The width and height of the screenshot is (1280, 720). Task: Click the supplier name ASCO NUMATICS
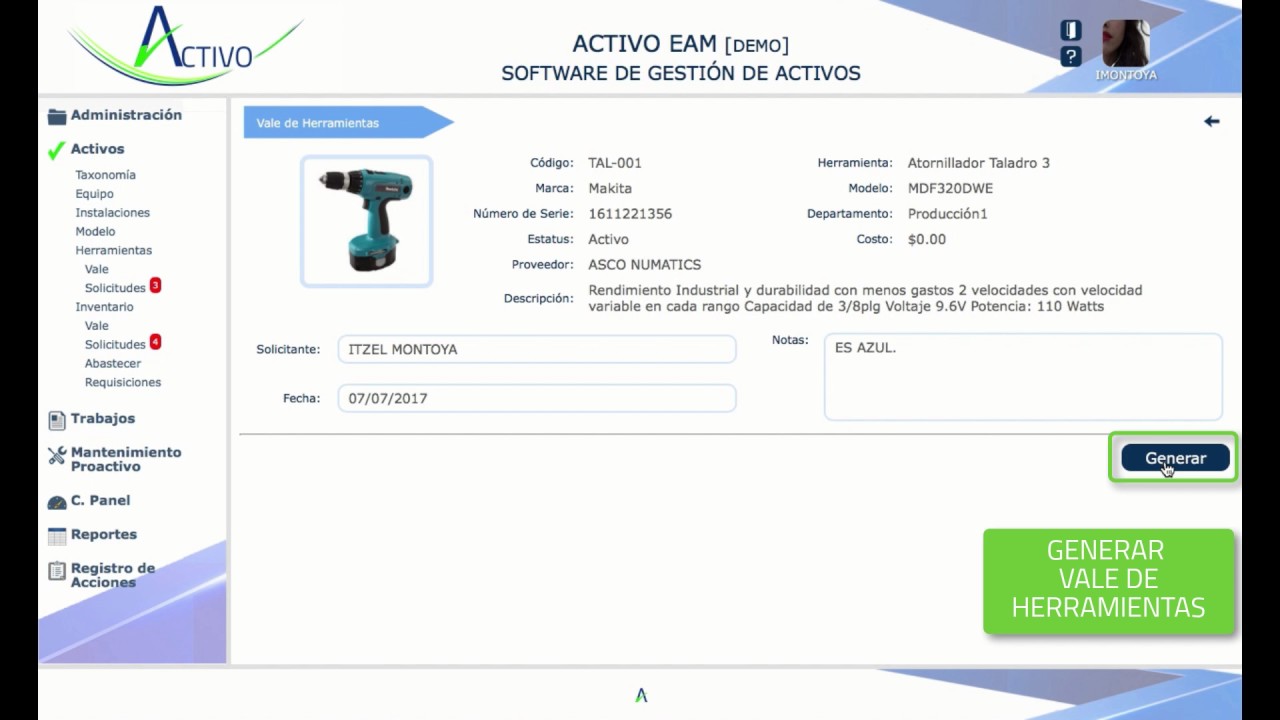[645, 265]
